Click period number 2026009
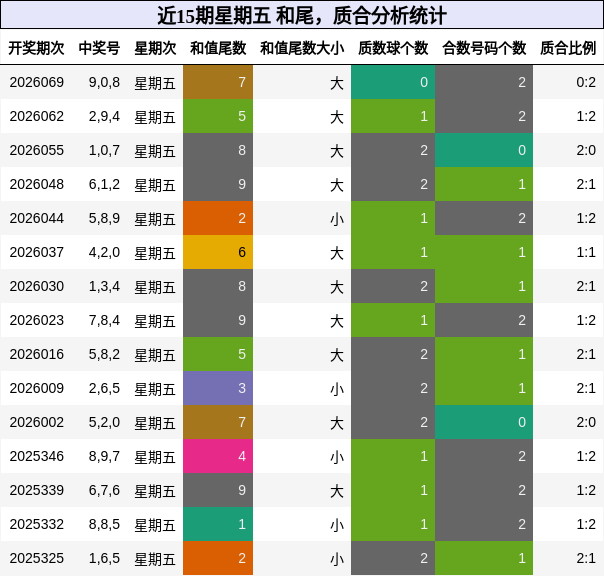 (x=37, y=388)
